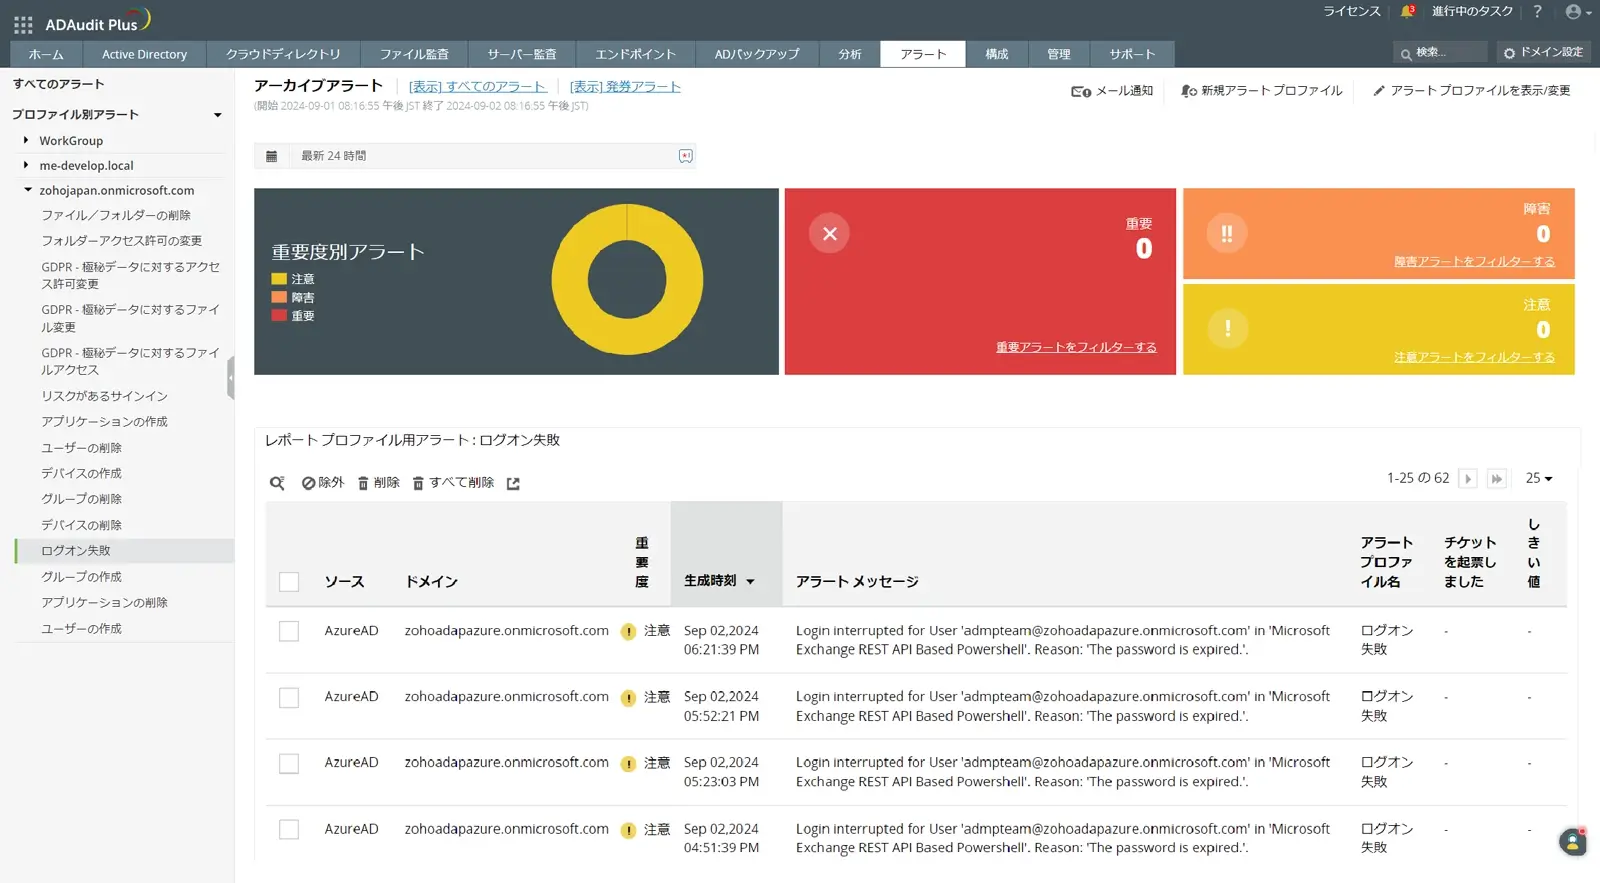This screenshot has width=1600, height=883.
Task: Create 新規アラートプロファイル
Action: (x=1262, y=91)
